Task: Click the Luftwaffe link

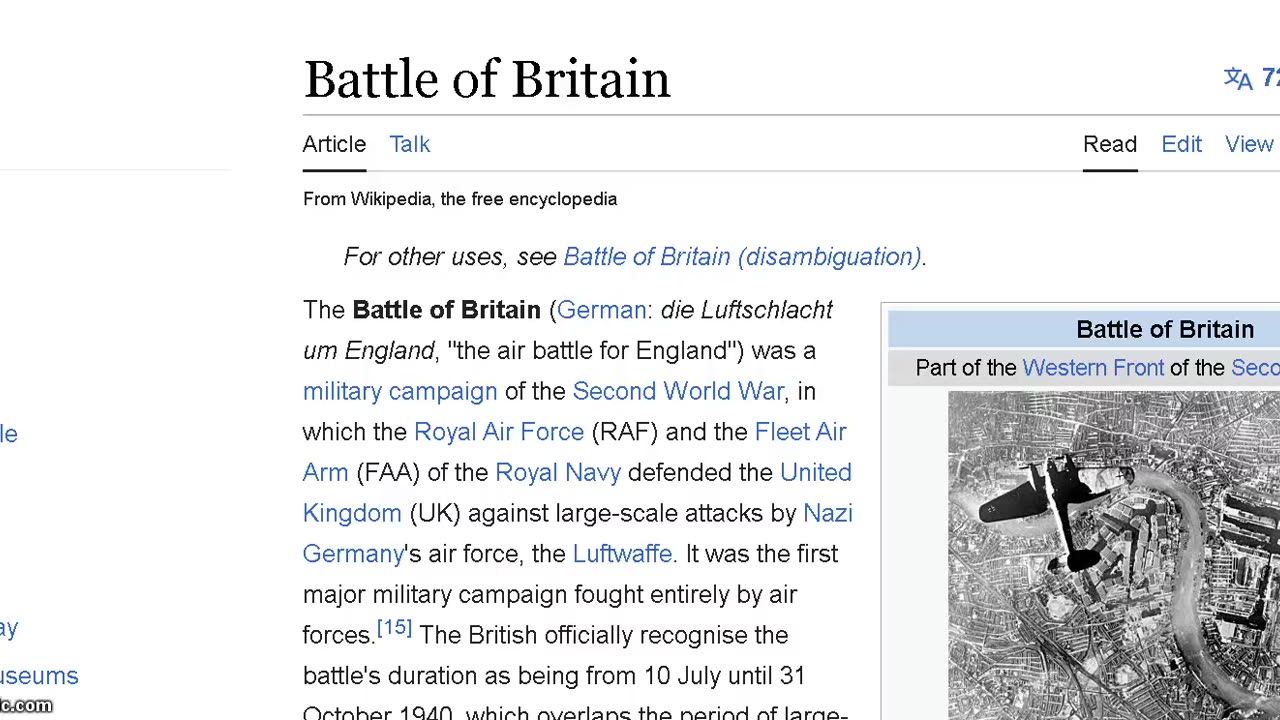Action: tap(622, 554)
